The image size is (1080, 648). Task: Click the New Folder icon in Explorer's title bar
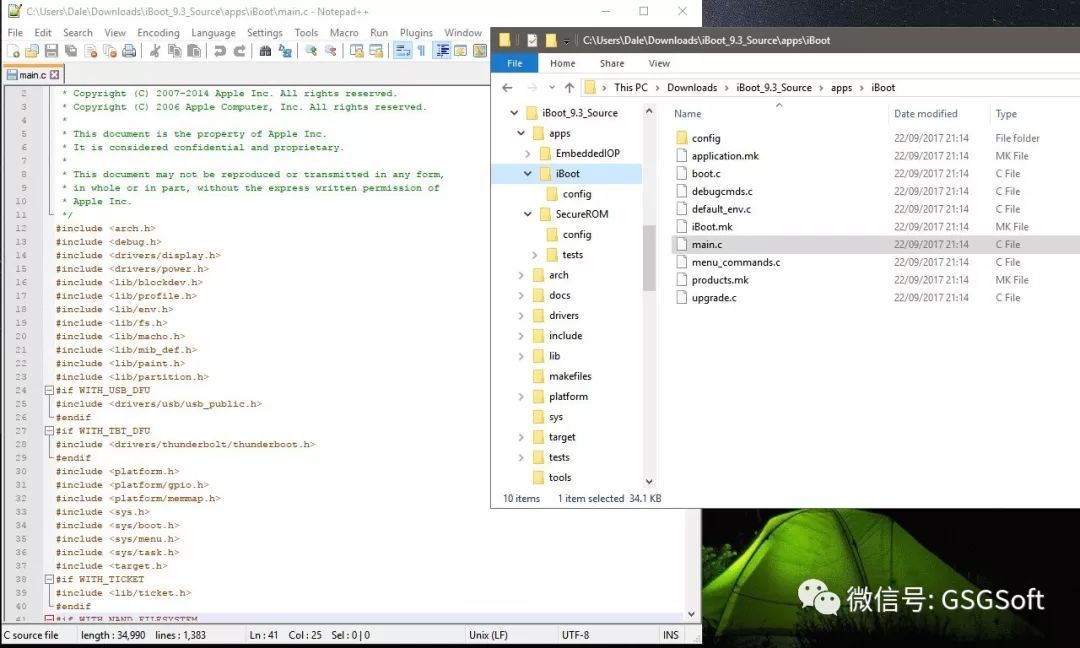pyautogui.click(x=550, y=41)
